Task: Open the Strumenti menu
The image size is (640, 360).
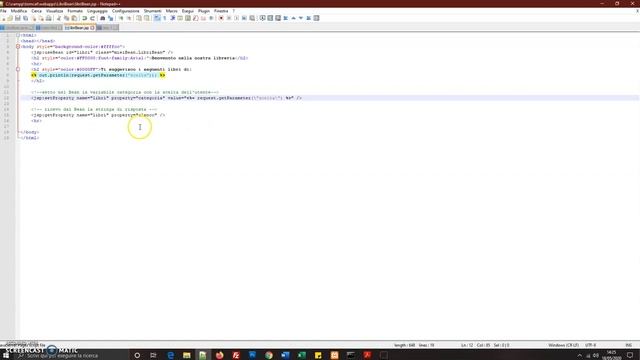Action: click(x=152, y=11)
